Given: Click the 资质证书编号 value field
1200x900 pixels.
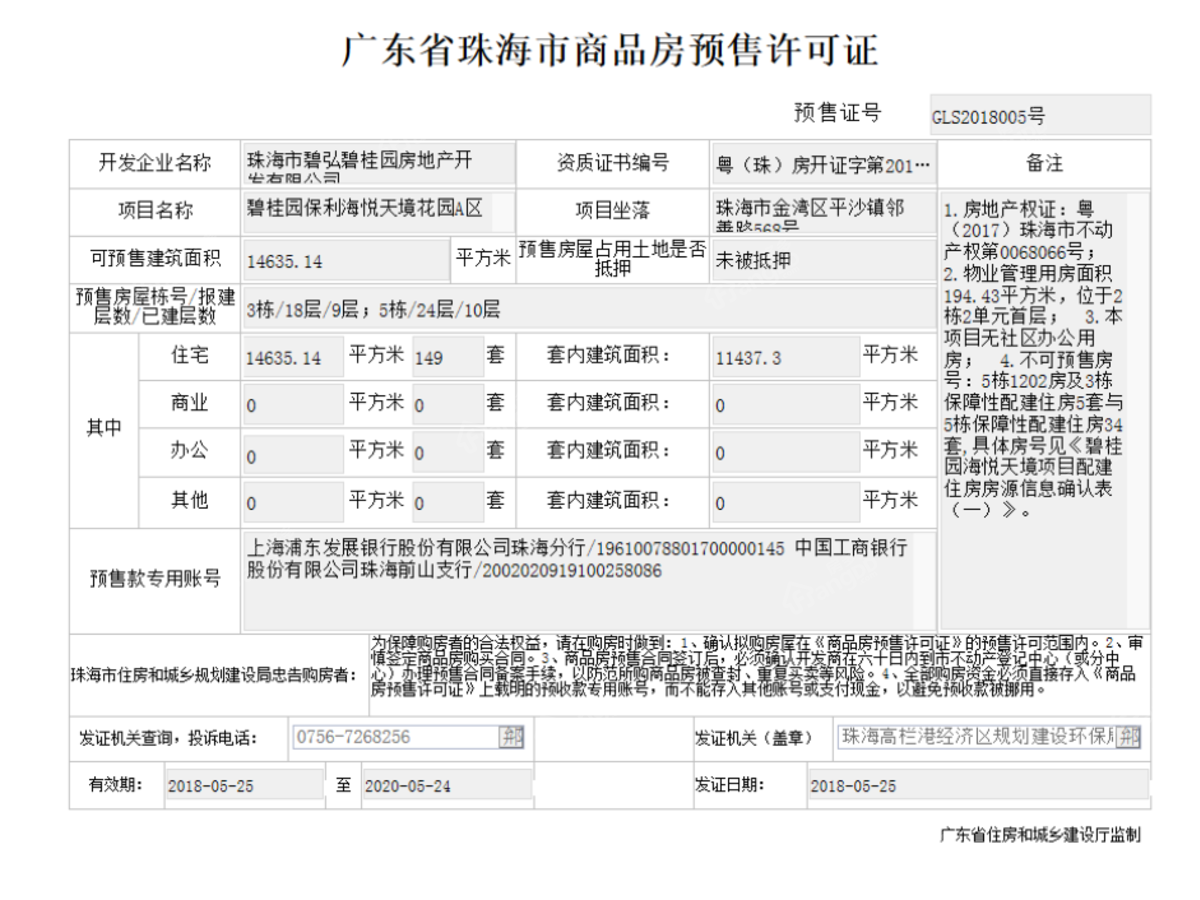Looking at the screenshot, I should click(x=822, y=163).
